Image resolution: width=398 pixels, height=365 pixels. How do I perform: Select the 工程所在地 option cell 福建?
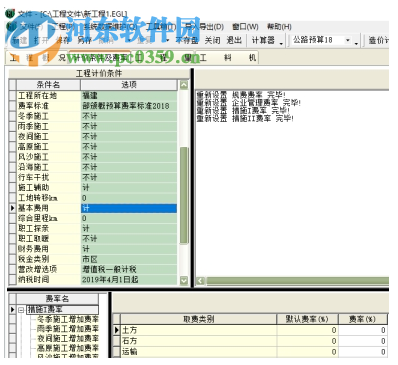[129, 96]
